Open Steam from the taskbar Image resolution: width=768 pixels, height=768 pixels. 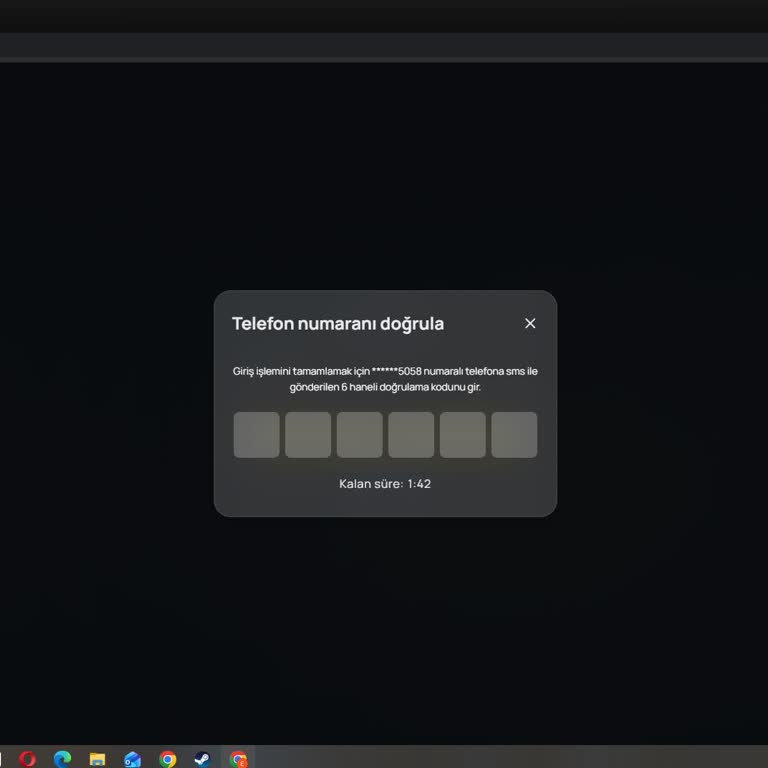pos(203,759)
